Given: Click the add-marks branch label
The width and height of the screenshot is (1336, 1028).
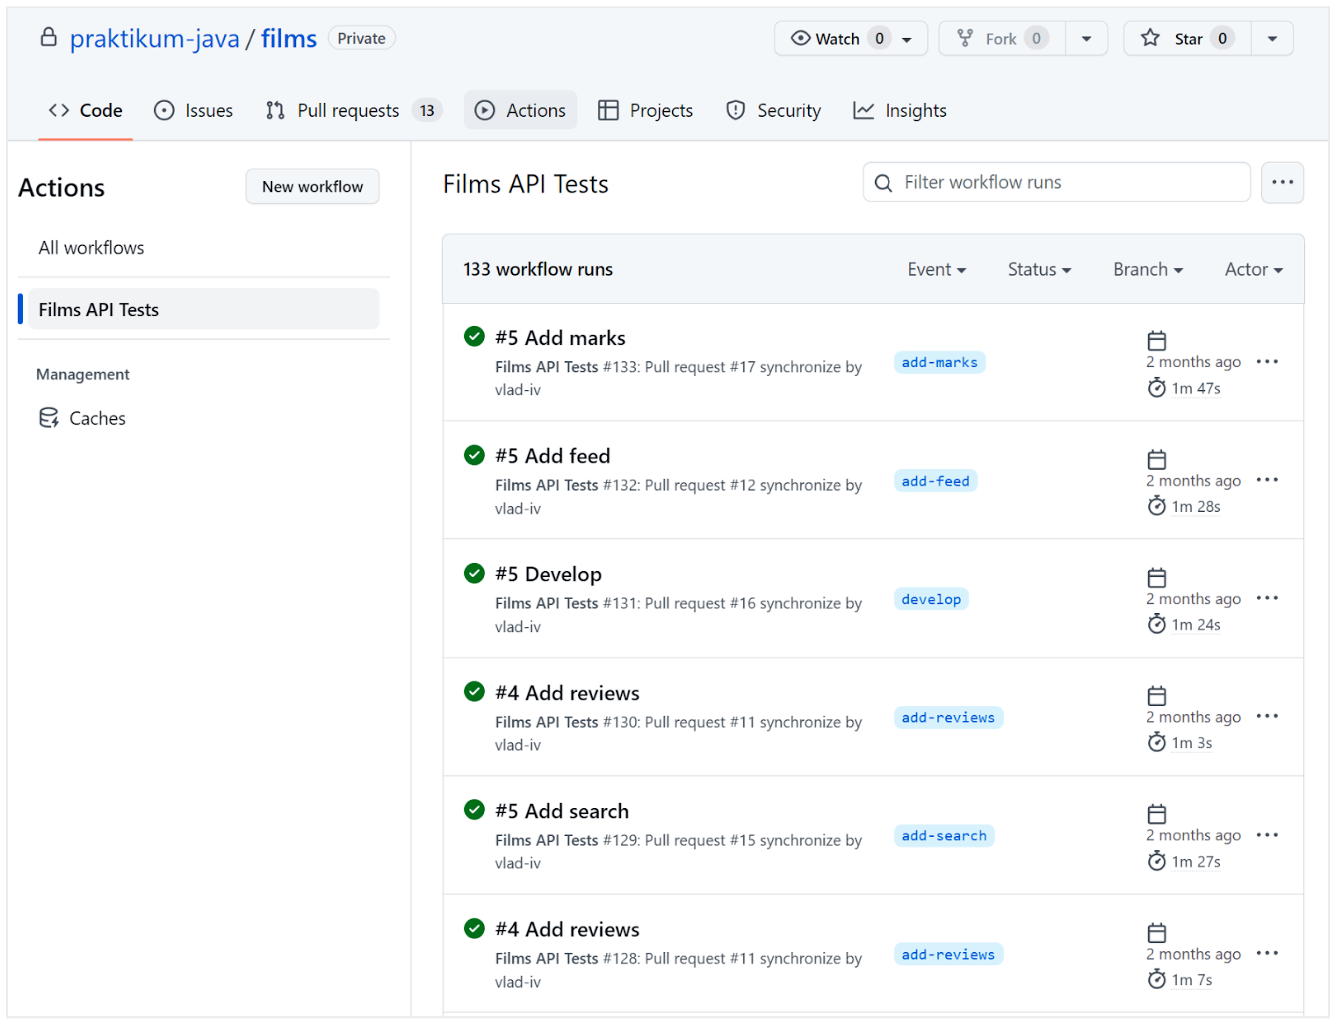Looking at the screenshot, I should point(940,362).
